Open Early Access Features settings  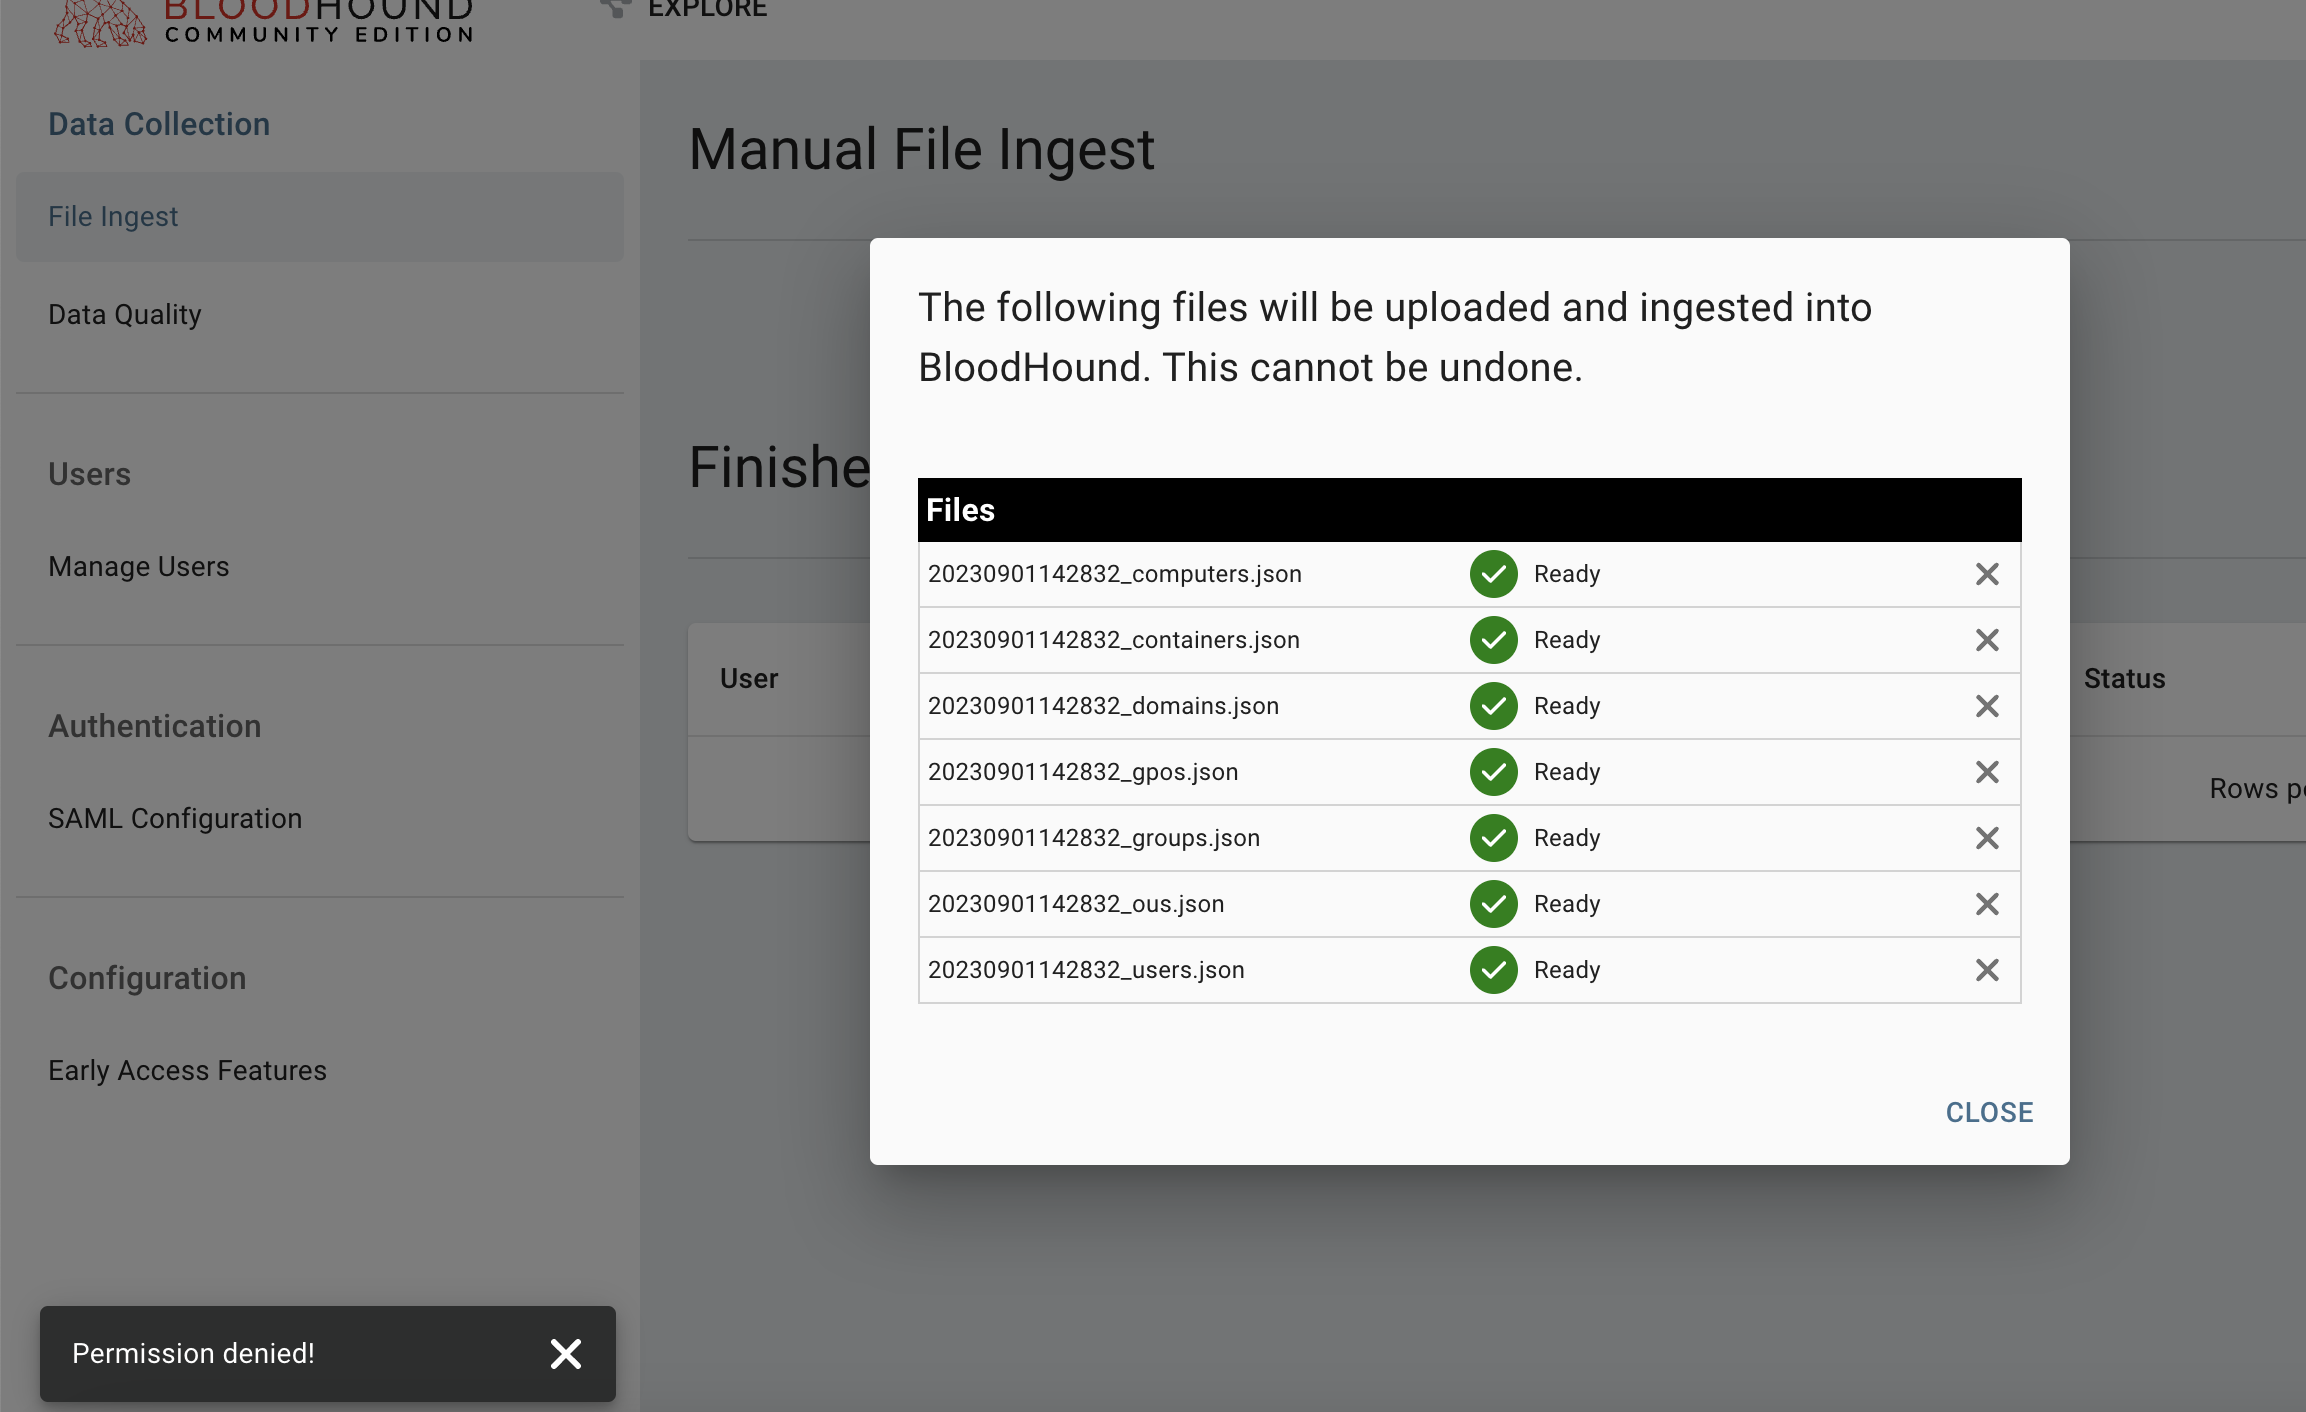[187, 1070]
